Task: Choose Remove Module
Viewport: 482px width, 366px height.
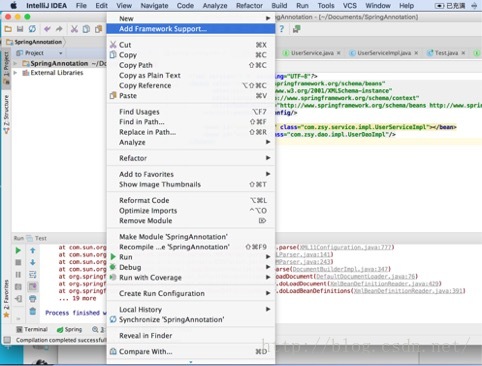Action: coord(191,221)
